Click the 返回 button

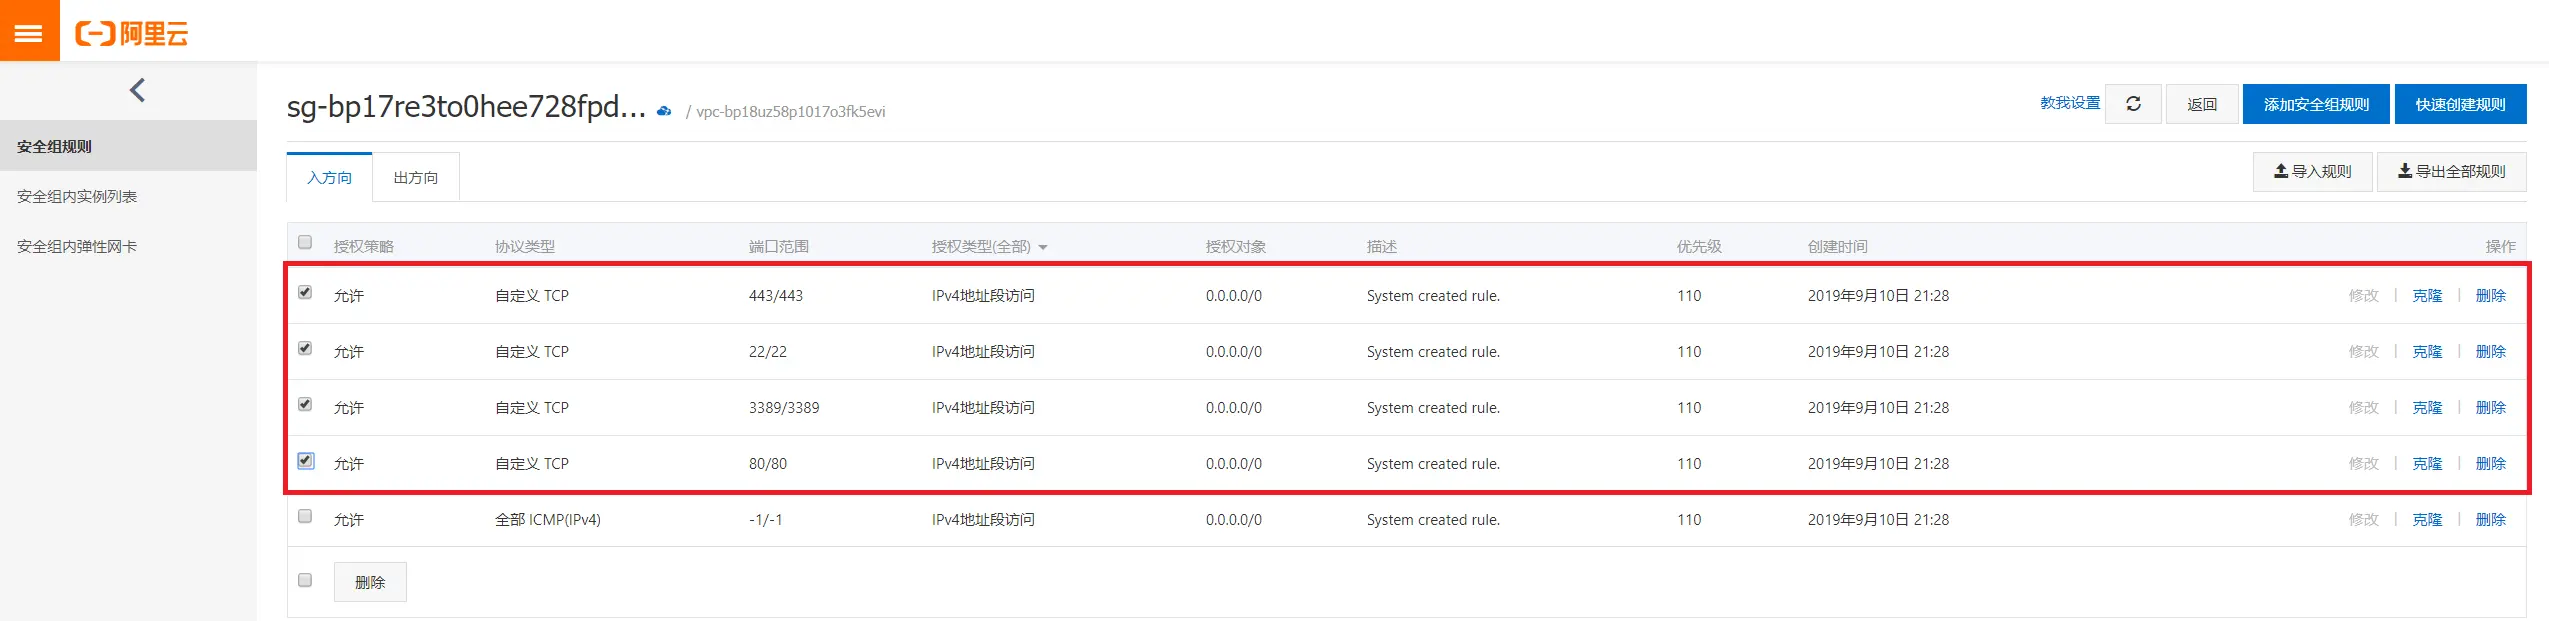(x=2202, y=104)
